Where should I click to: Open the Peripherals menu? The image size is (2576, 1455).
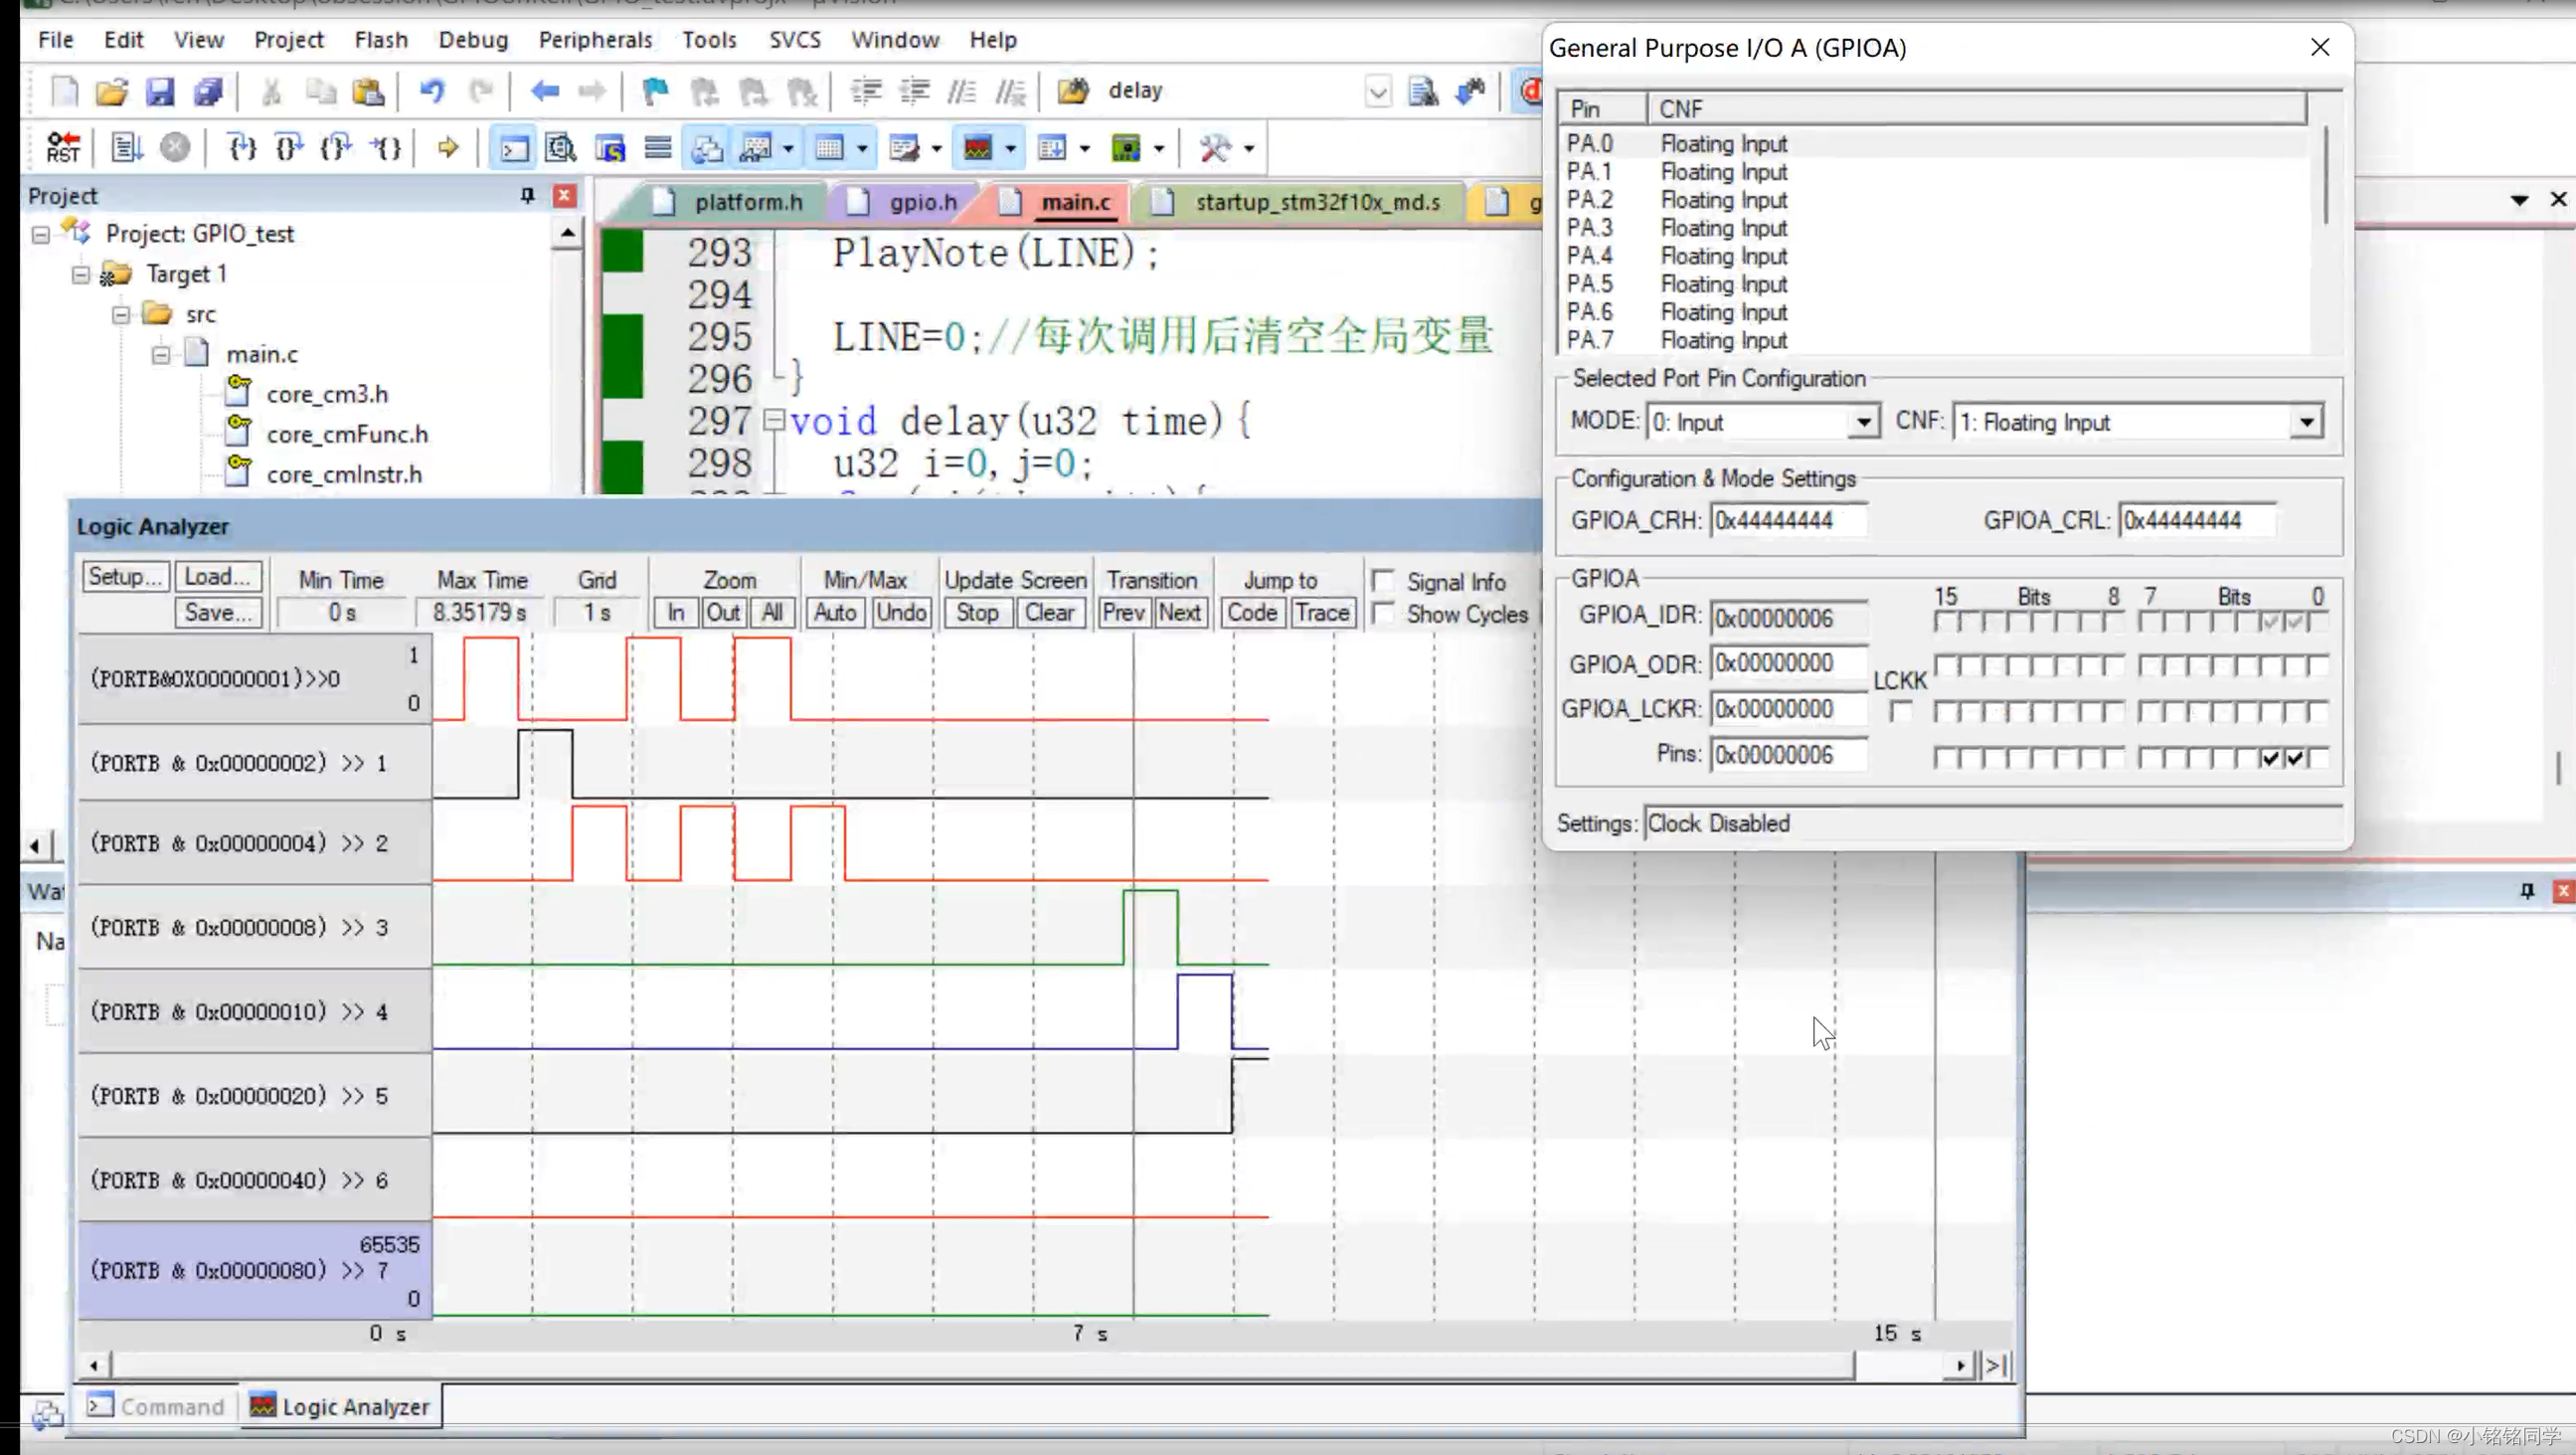point(595,40)
